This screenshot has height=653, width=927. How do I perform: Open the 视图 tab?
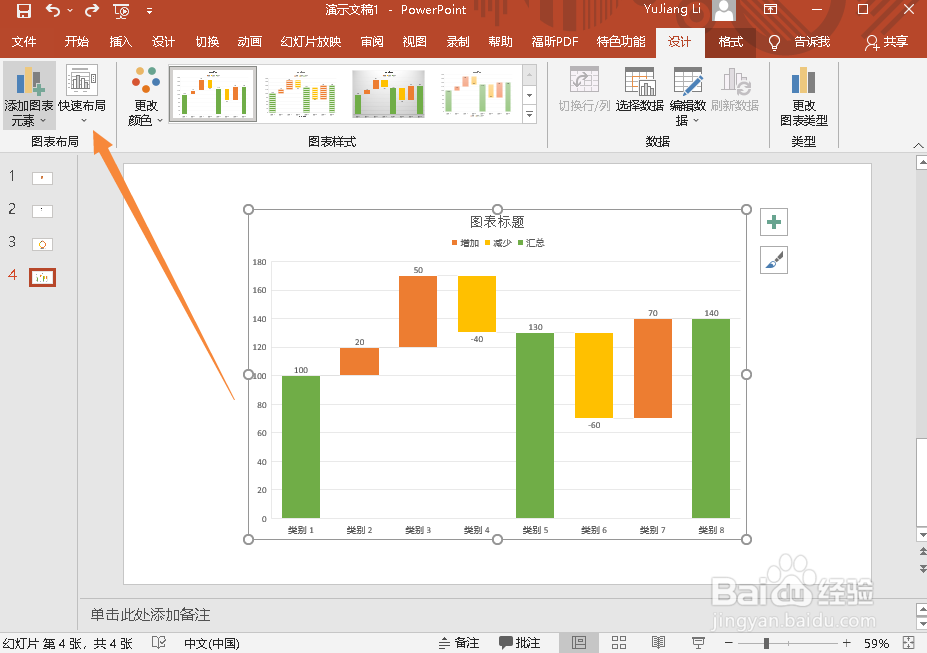414,41
